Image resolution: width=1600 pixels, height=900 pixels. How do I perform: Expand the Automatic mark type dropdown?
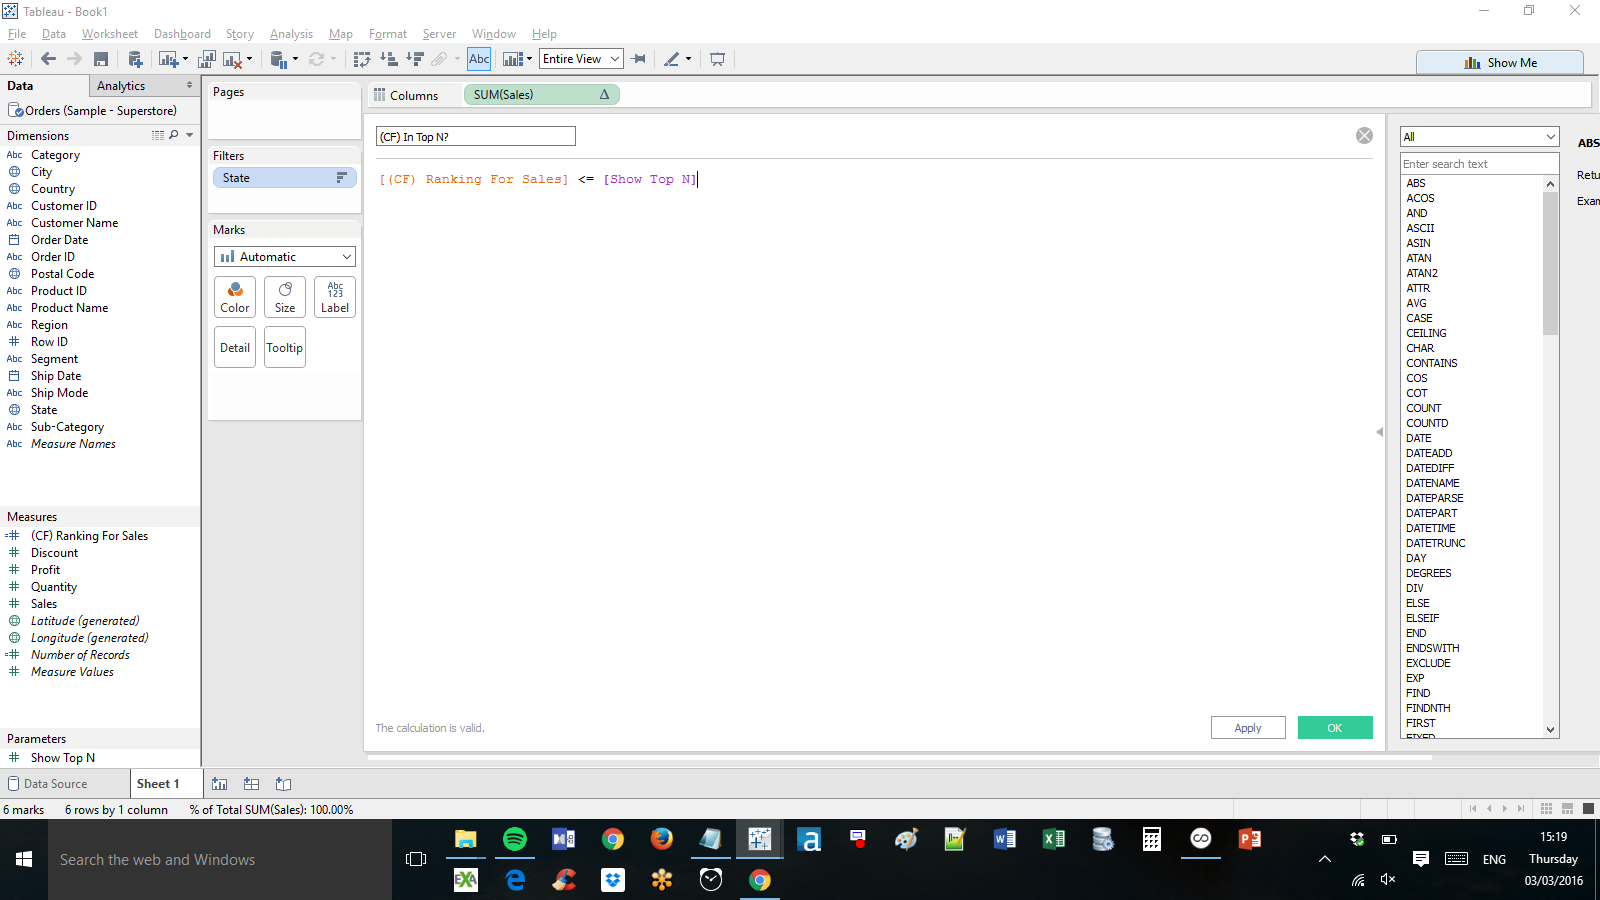(x=285, y=257)
